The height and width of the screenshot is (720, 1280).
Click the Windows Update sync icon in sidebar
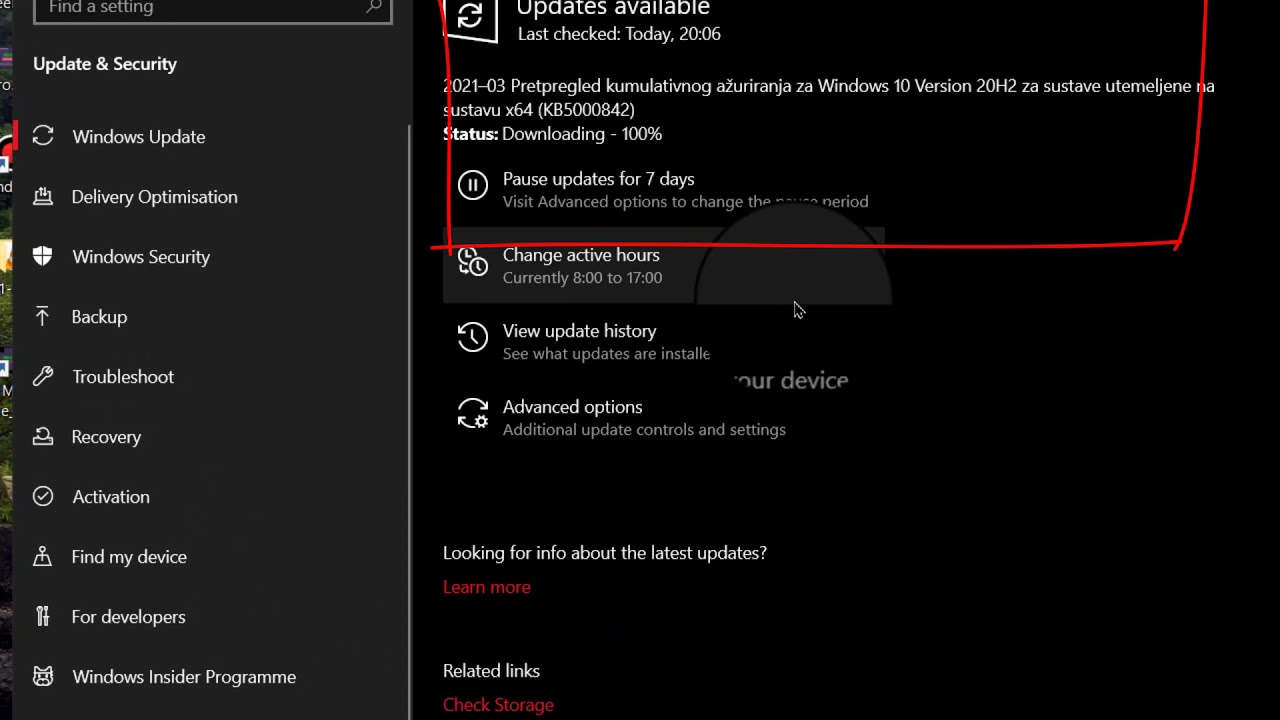(43, 136)
